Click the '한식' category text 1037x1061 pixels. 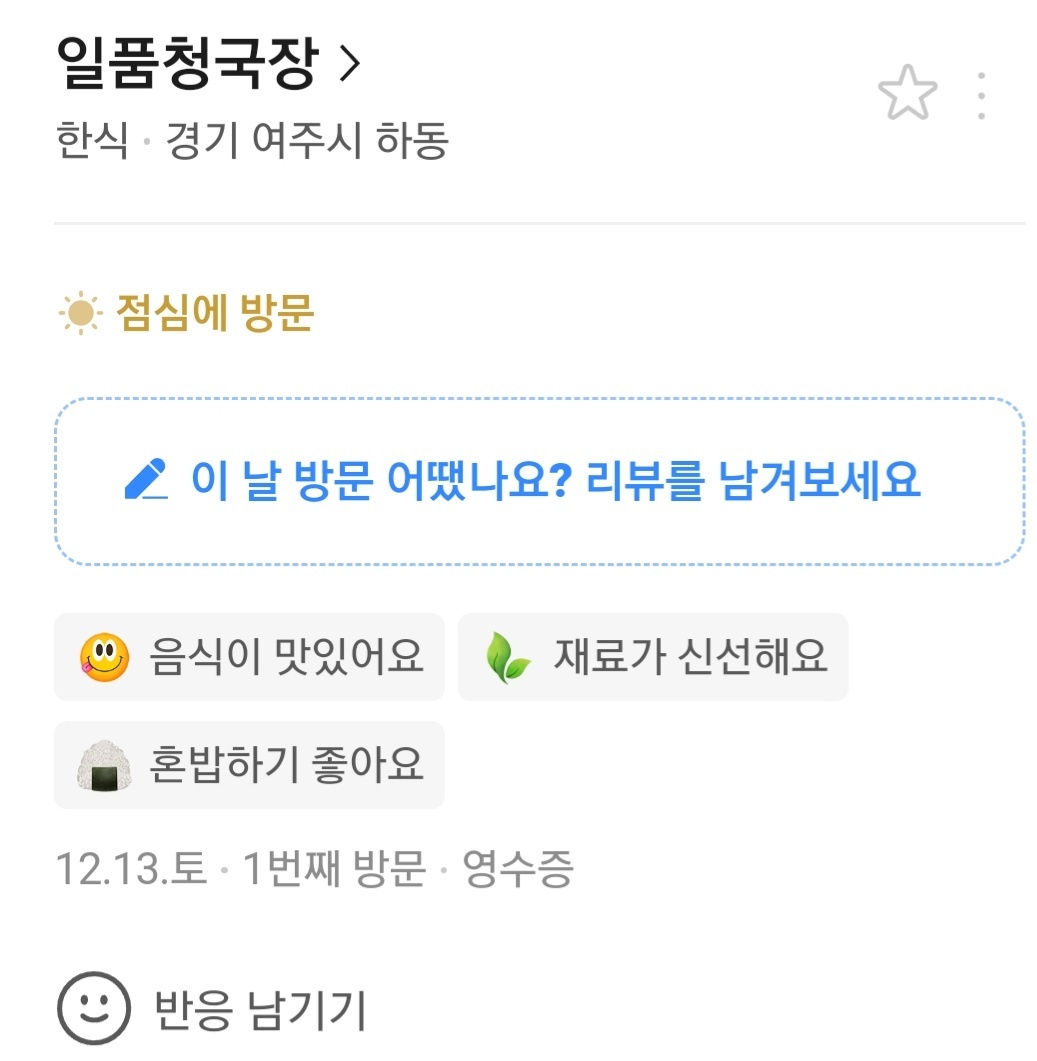pyautogui.click(x=92, y=141)
